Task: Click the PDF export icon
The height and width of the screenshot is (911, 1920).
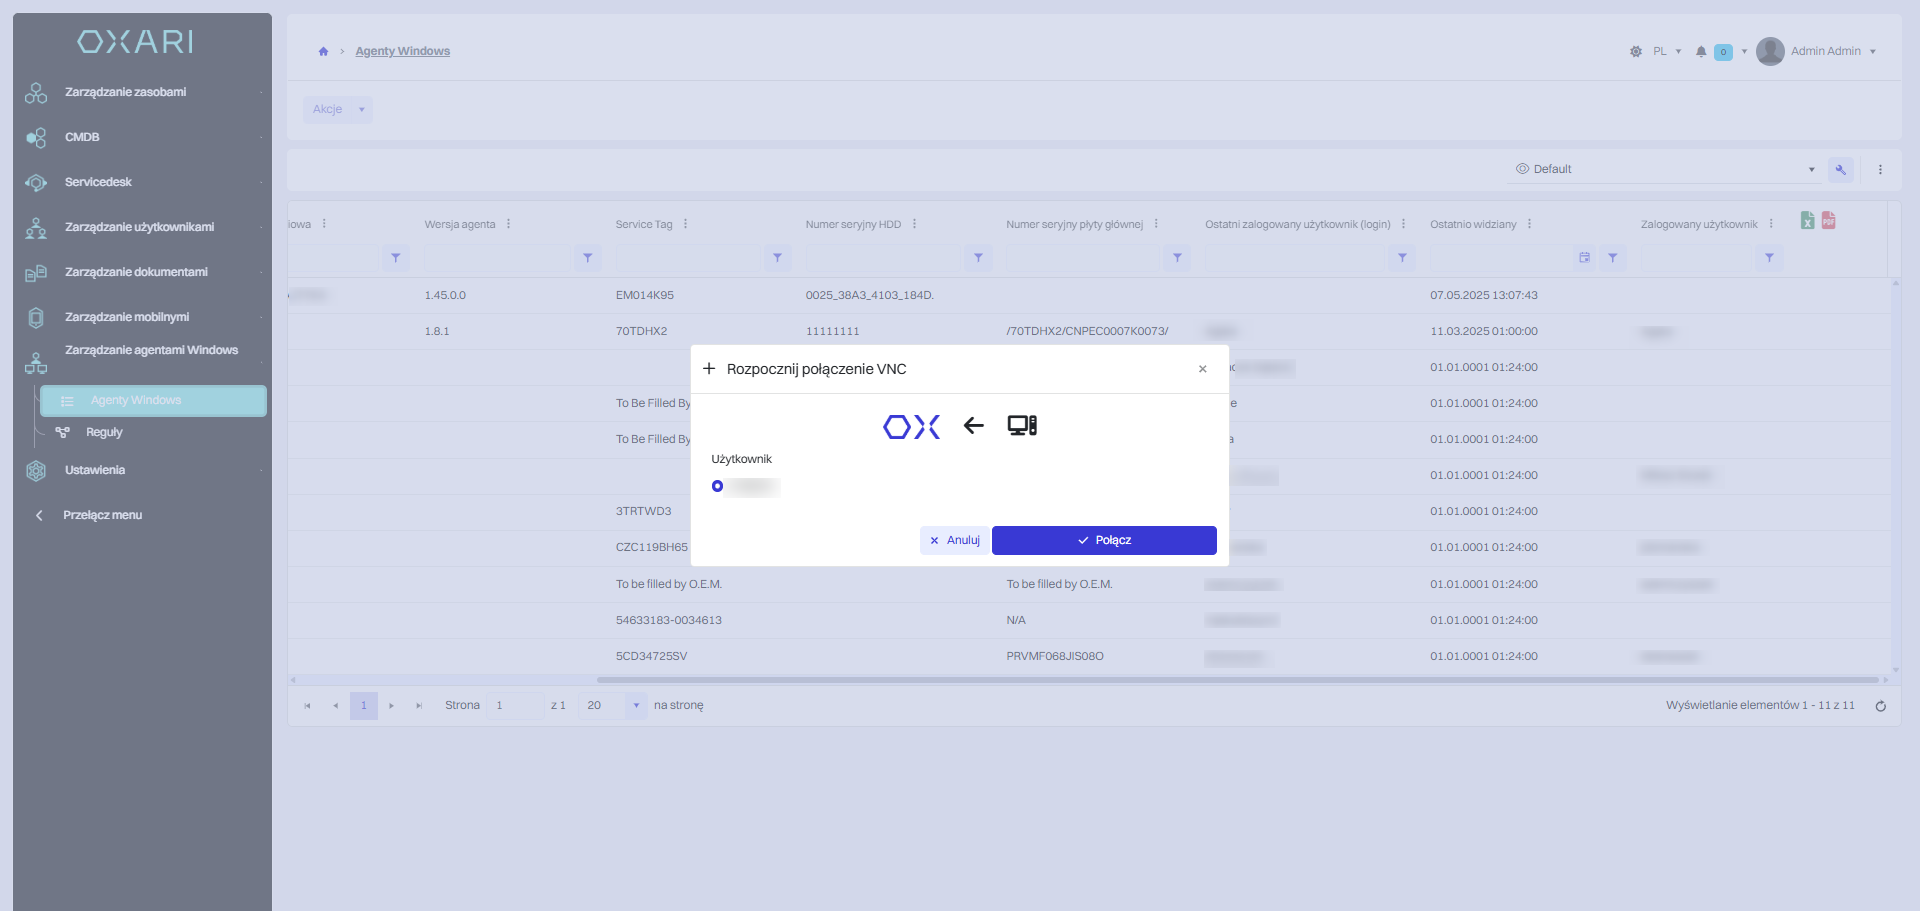Action: click(x=1828, y=221)
